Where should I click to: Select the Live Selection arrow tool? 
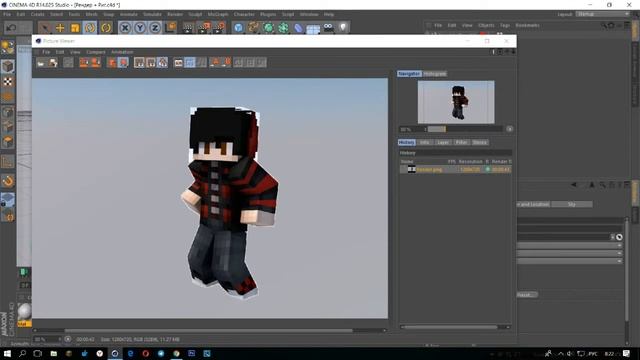pos(45,28)
